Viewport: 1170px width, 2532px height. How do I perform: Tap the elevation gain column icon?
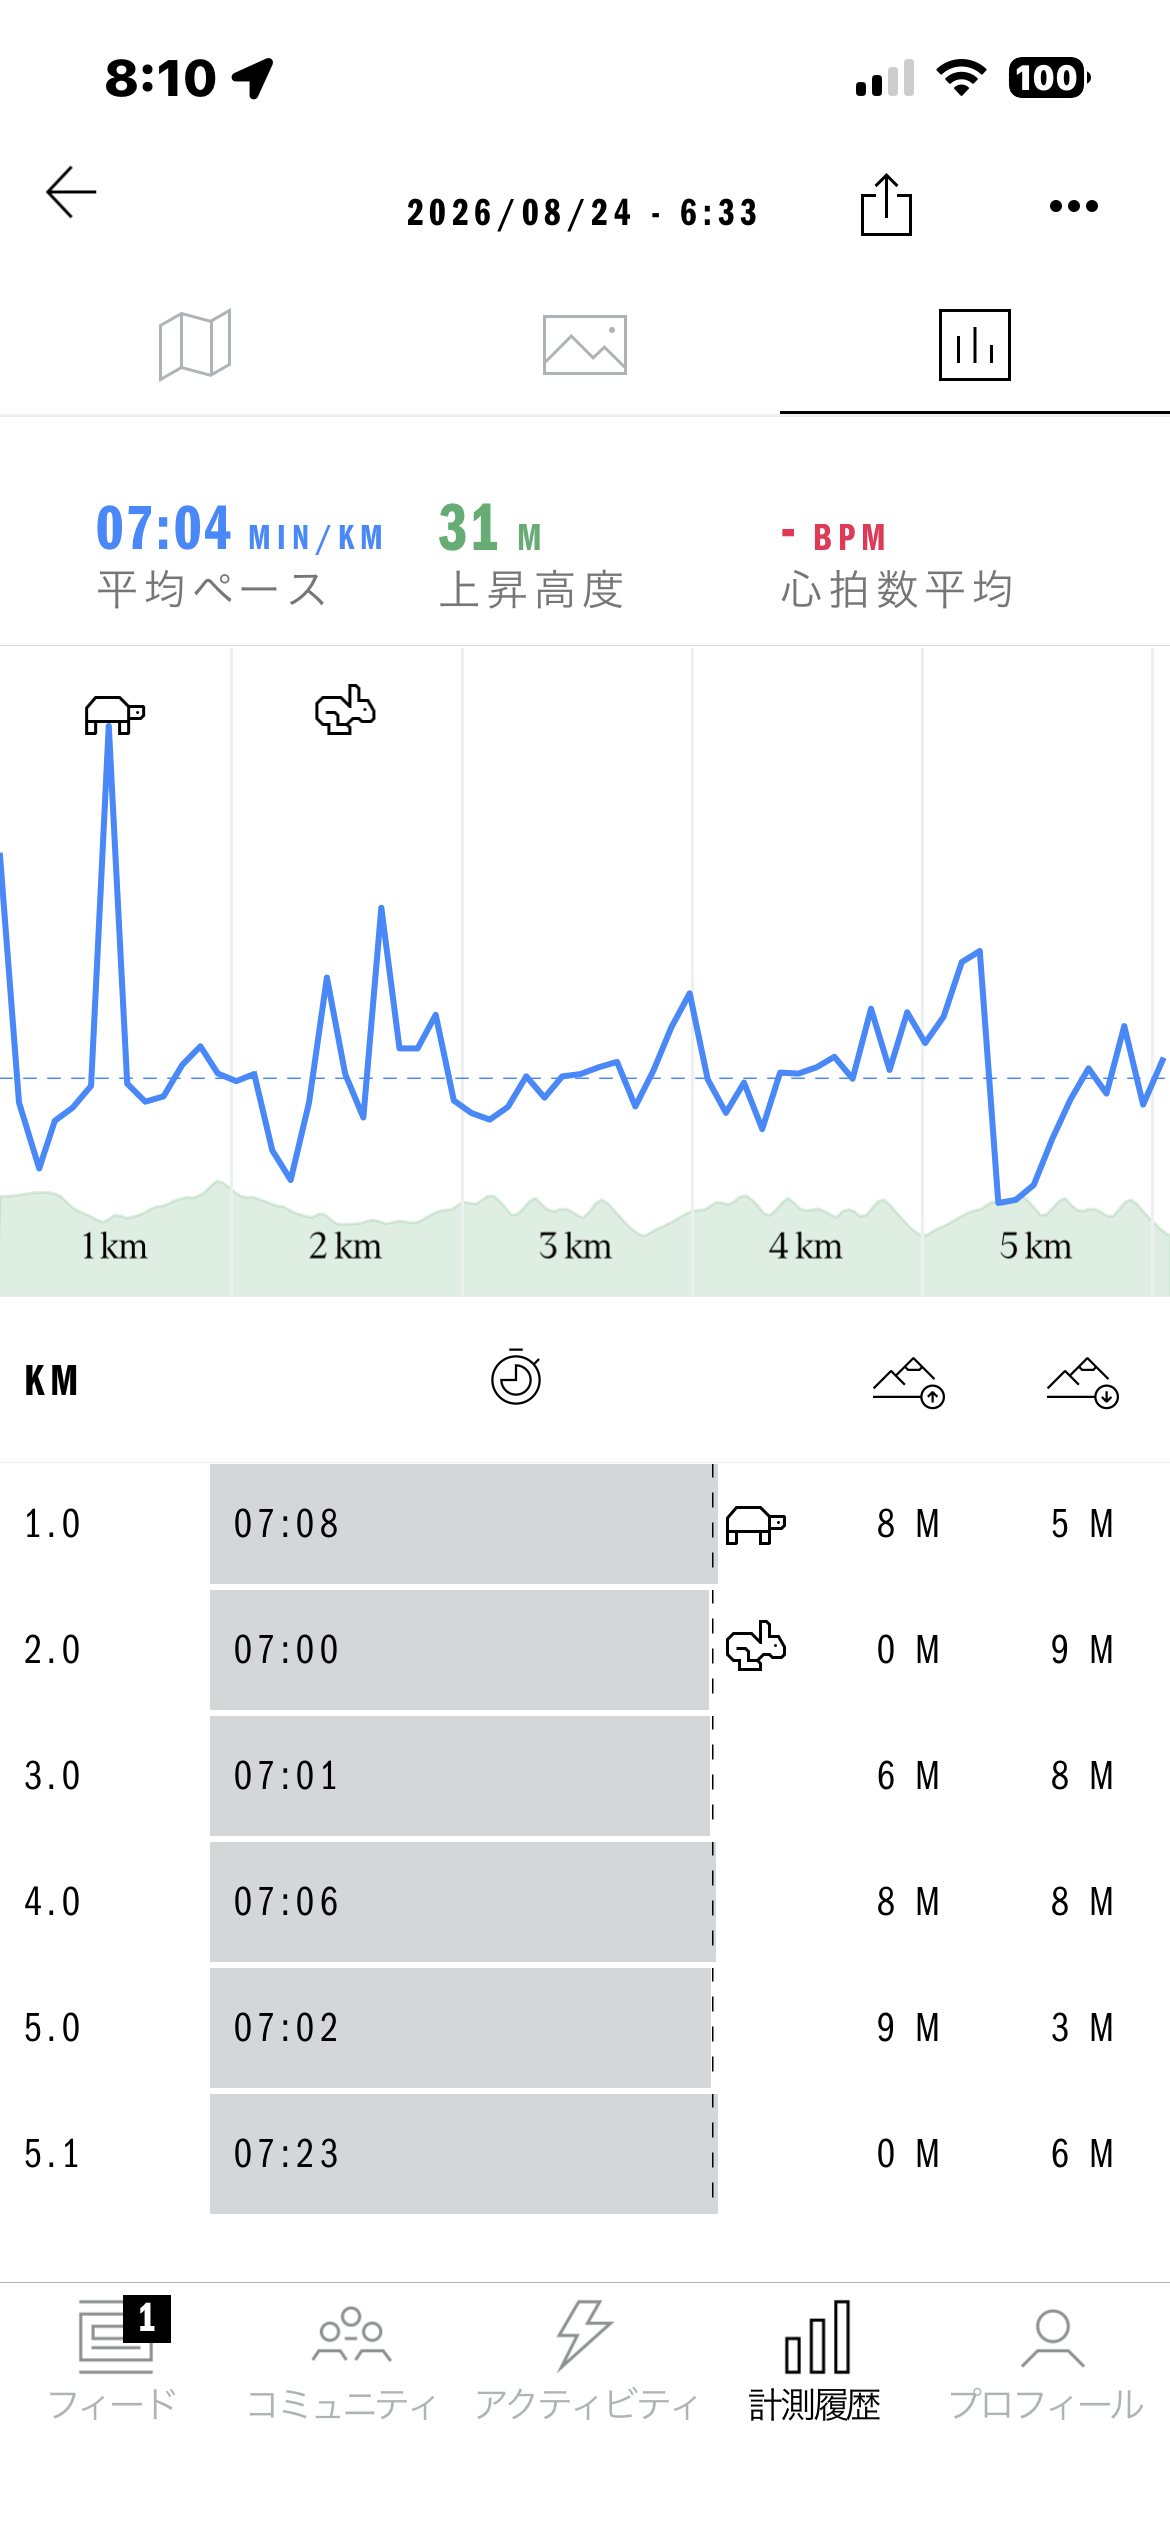909,1383
